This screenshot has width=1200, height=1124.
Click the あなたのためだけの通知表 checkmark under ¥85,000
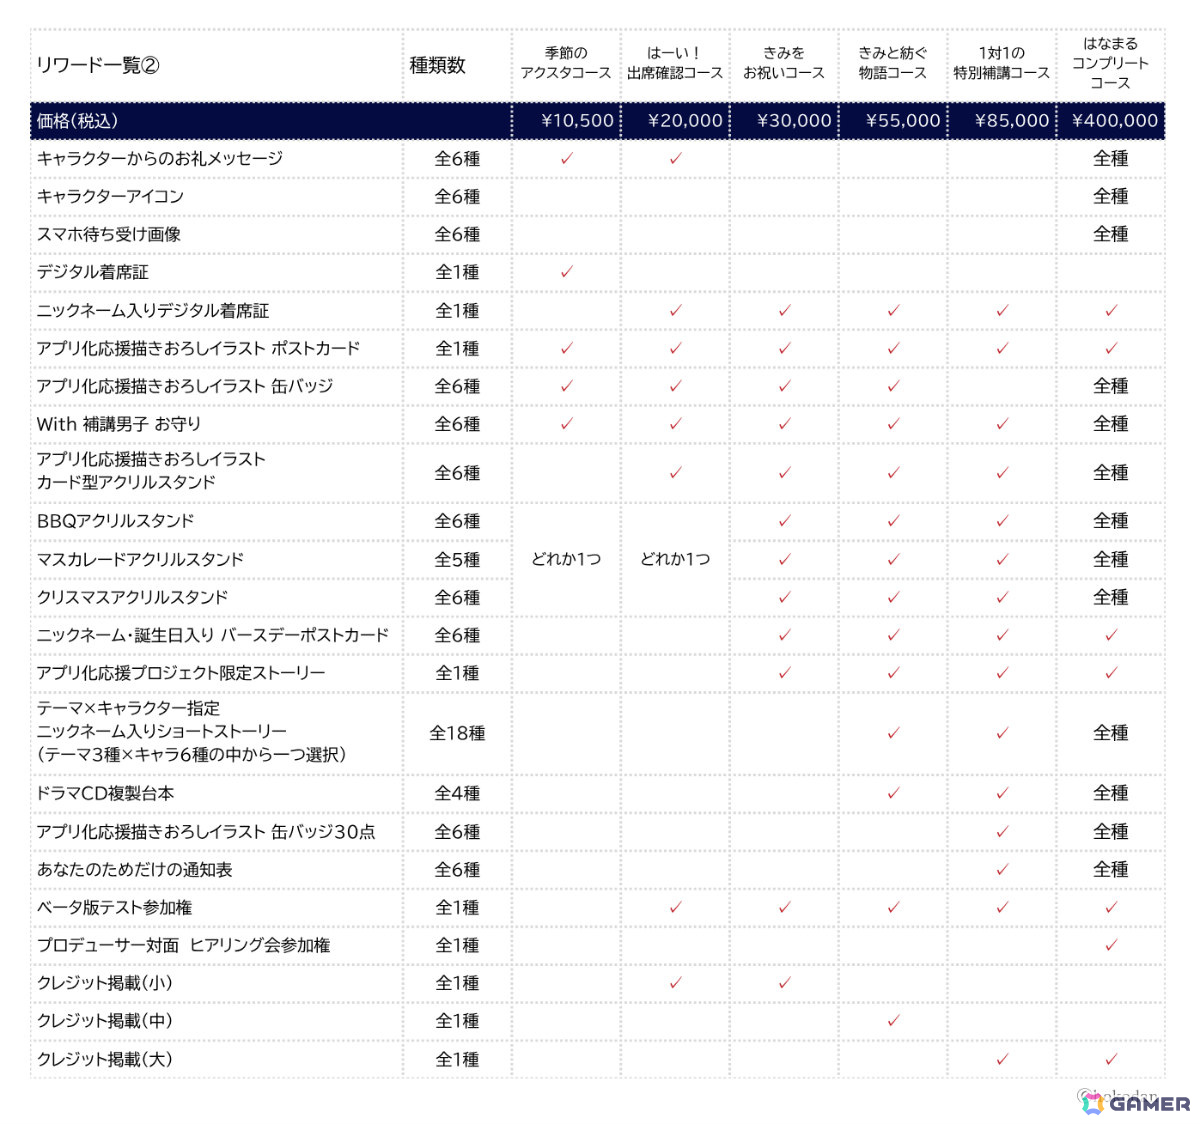point(1002,869)
